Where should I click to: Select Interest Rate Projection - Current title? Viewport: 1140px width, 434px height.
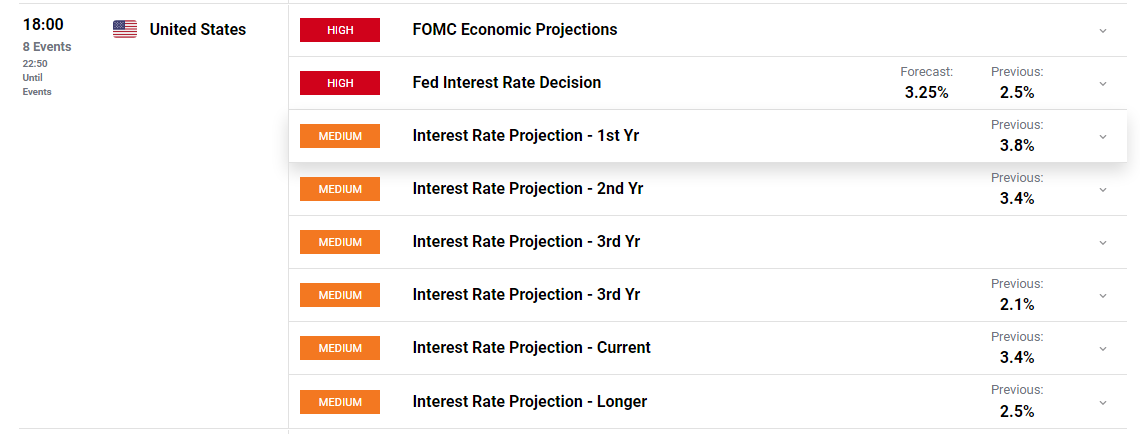tap(531, 348)
